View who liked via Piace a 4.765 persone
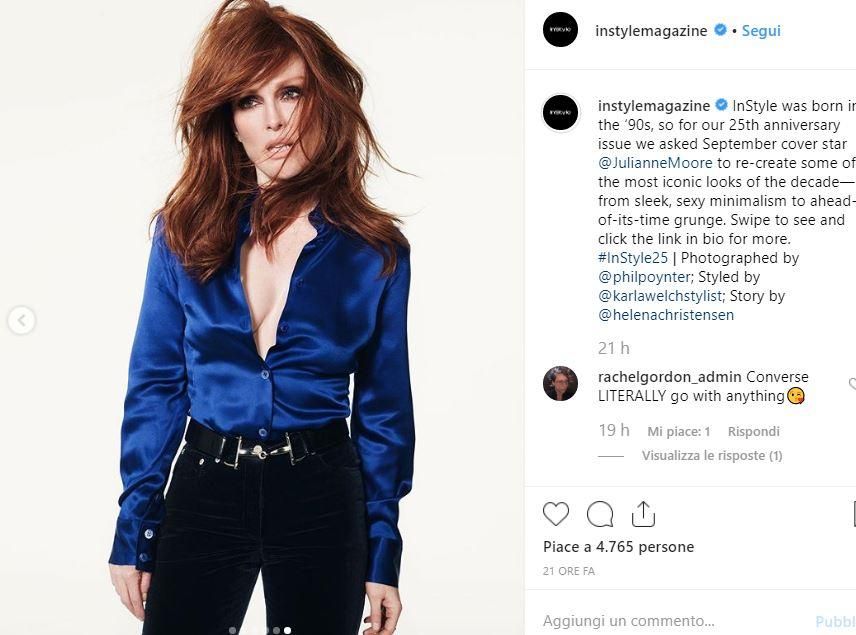856x635 pixels. tap(619, 547)
